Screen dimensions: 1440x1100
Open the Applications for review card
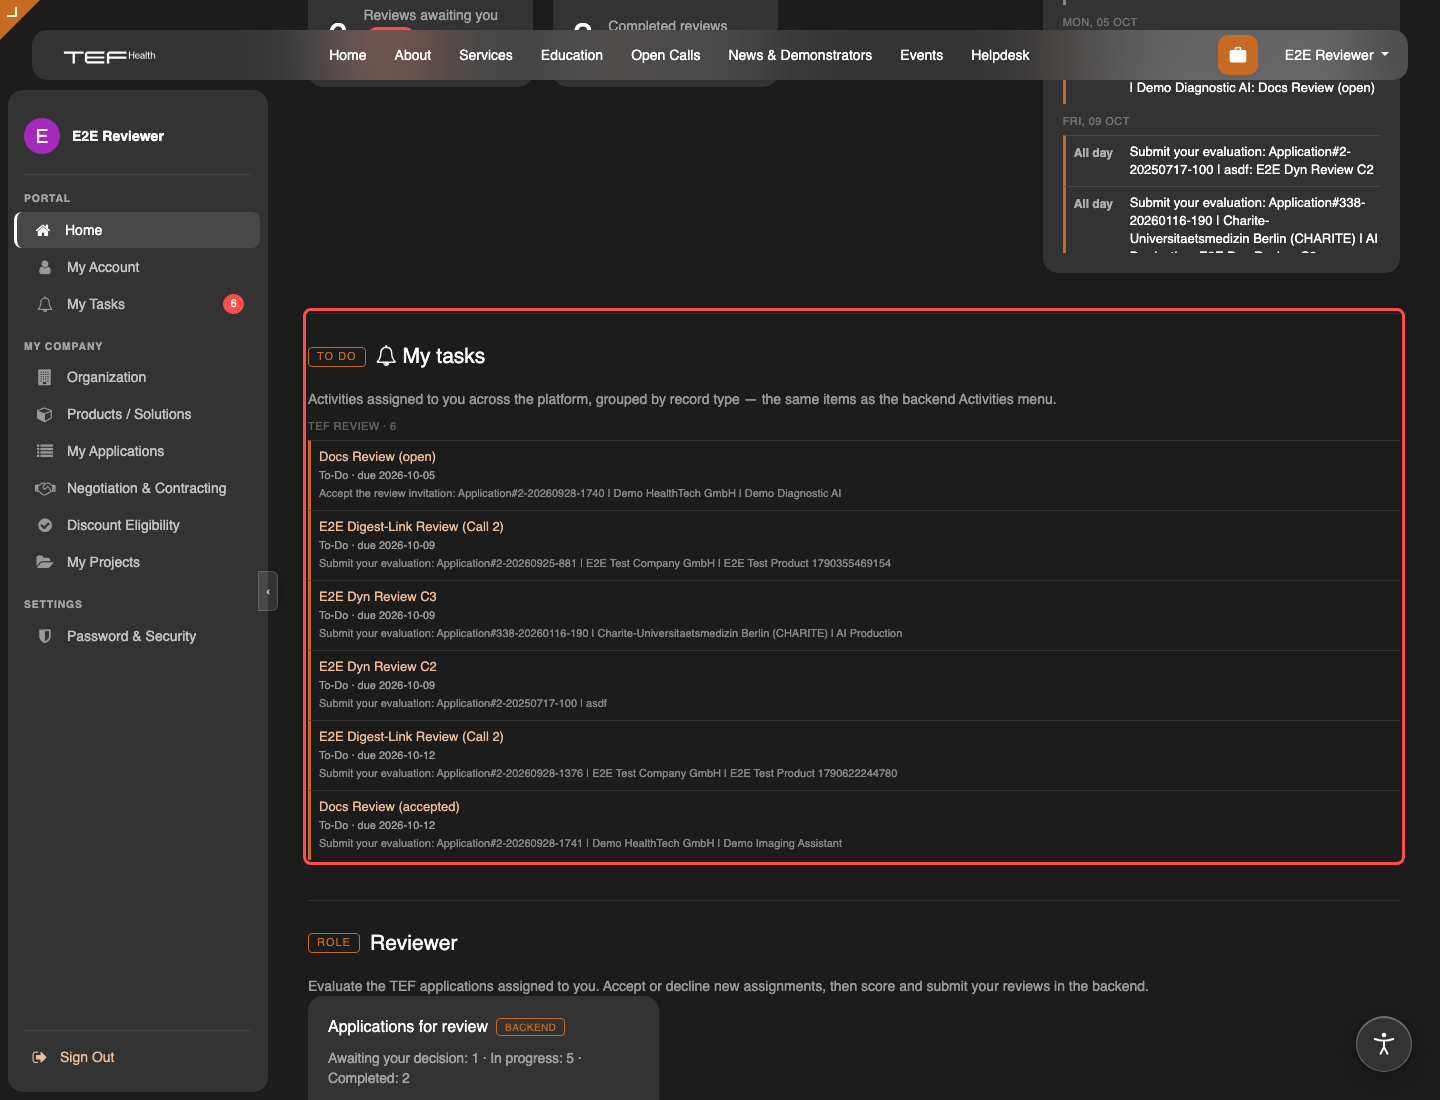(x=483, y=1050)
